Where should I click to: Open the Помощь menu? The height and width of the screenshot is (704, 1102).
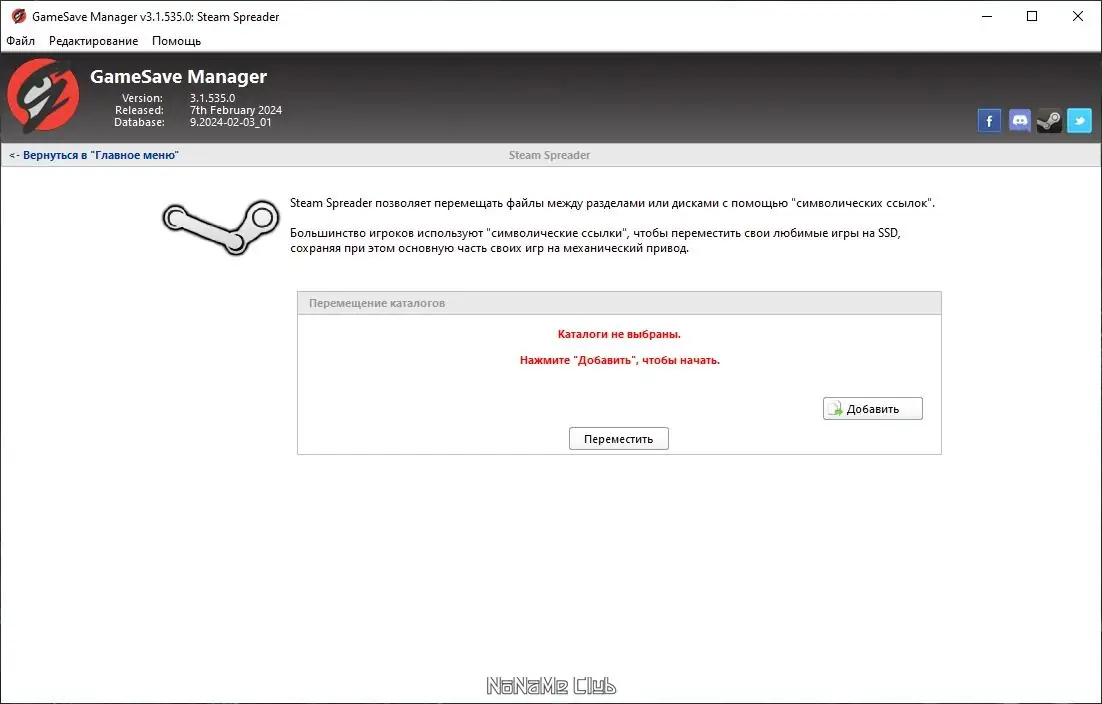pos(176,41)
